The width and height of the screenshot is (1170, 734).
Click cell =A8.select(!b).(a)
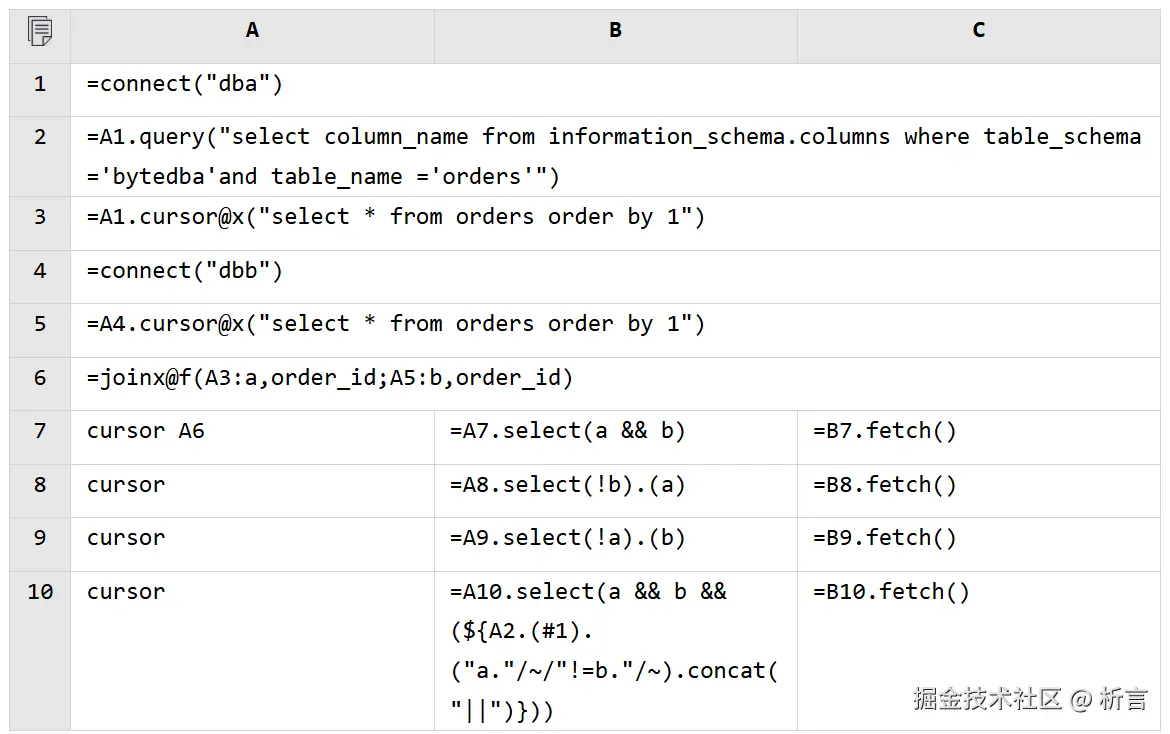pyautogui.click(x=567, y=485)
